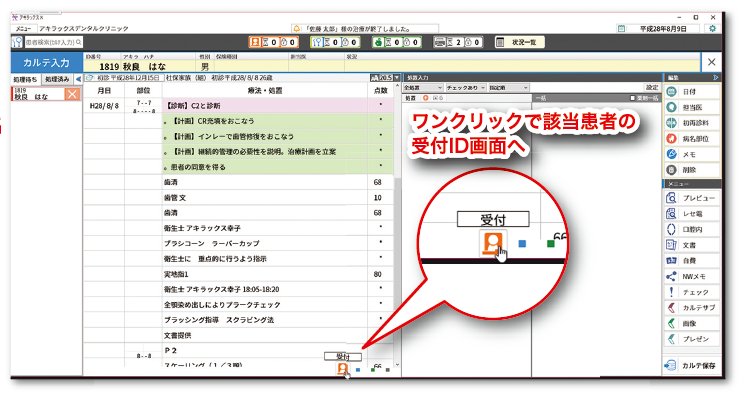Remove patient 1819 from waiting list
Image resolution: width=745 pixels, height=394 pixels.
pyautogui.click(x=72, y=94)
